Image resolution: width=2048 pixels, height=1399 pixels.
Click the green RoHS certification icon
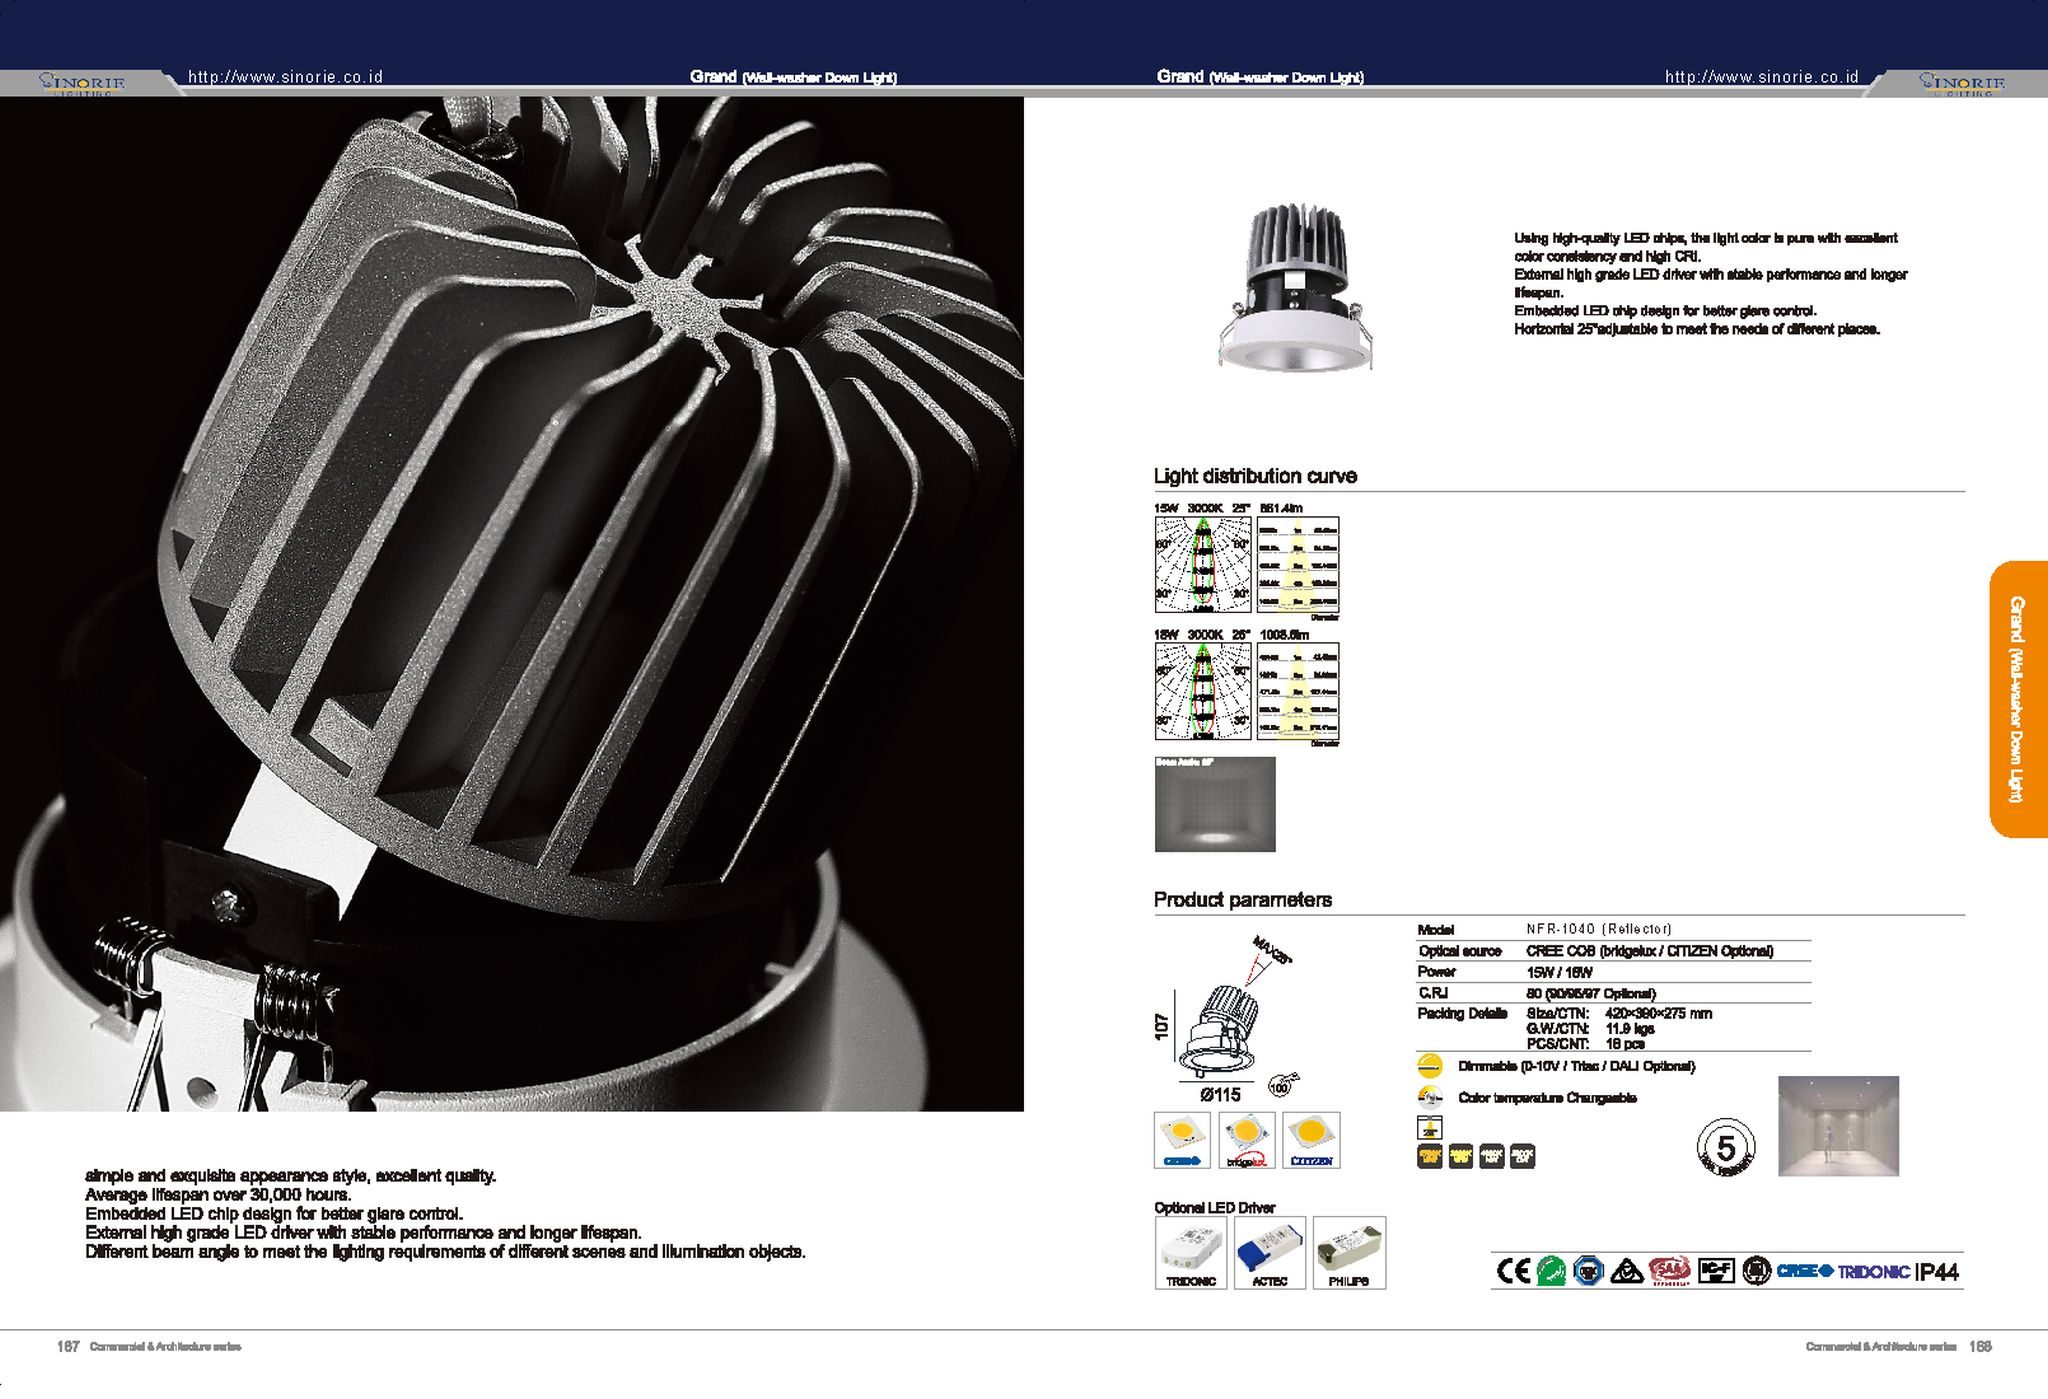coord(1551,1271)
